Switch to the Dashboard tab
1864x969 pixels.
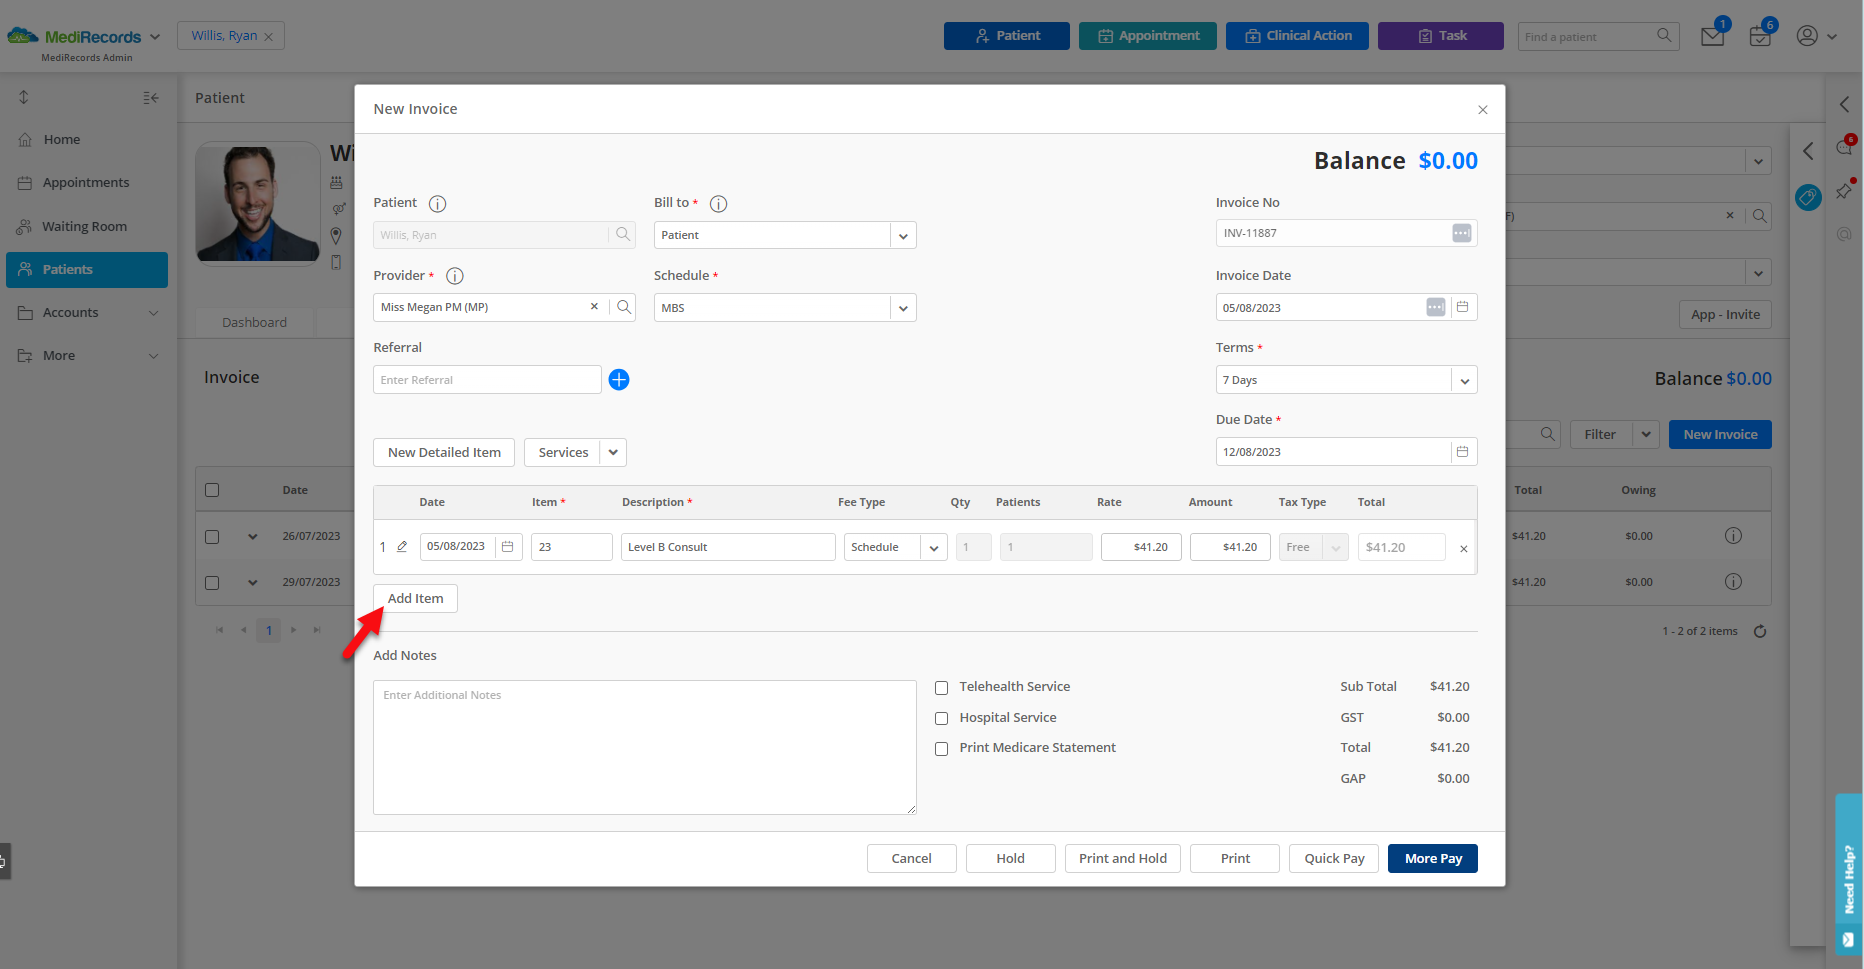(x=254, y=322)
